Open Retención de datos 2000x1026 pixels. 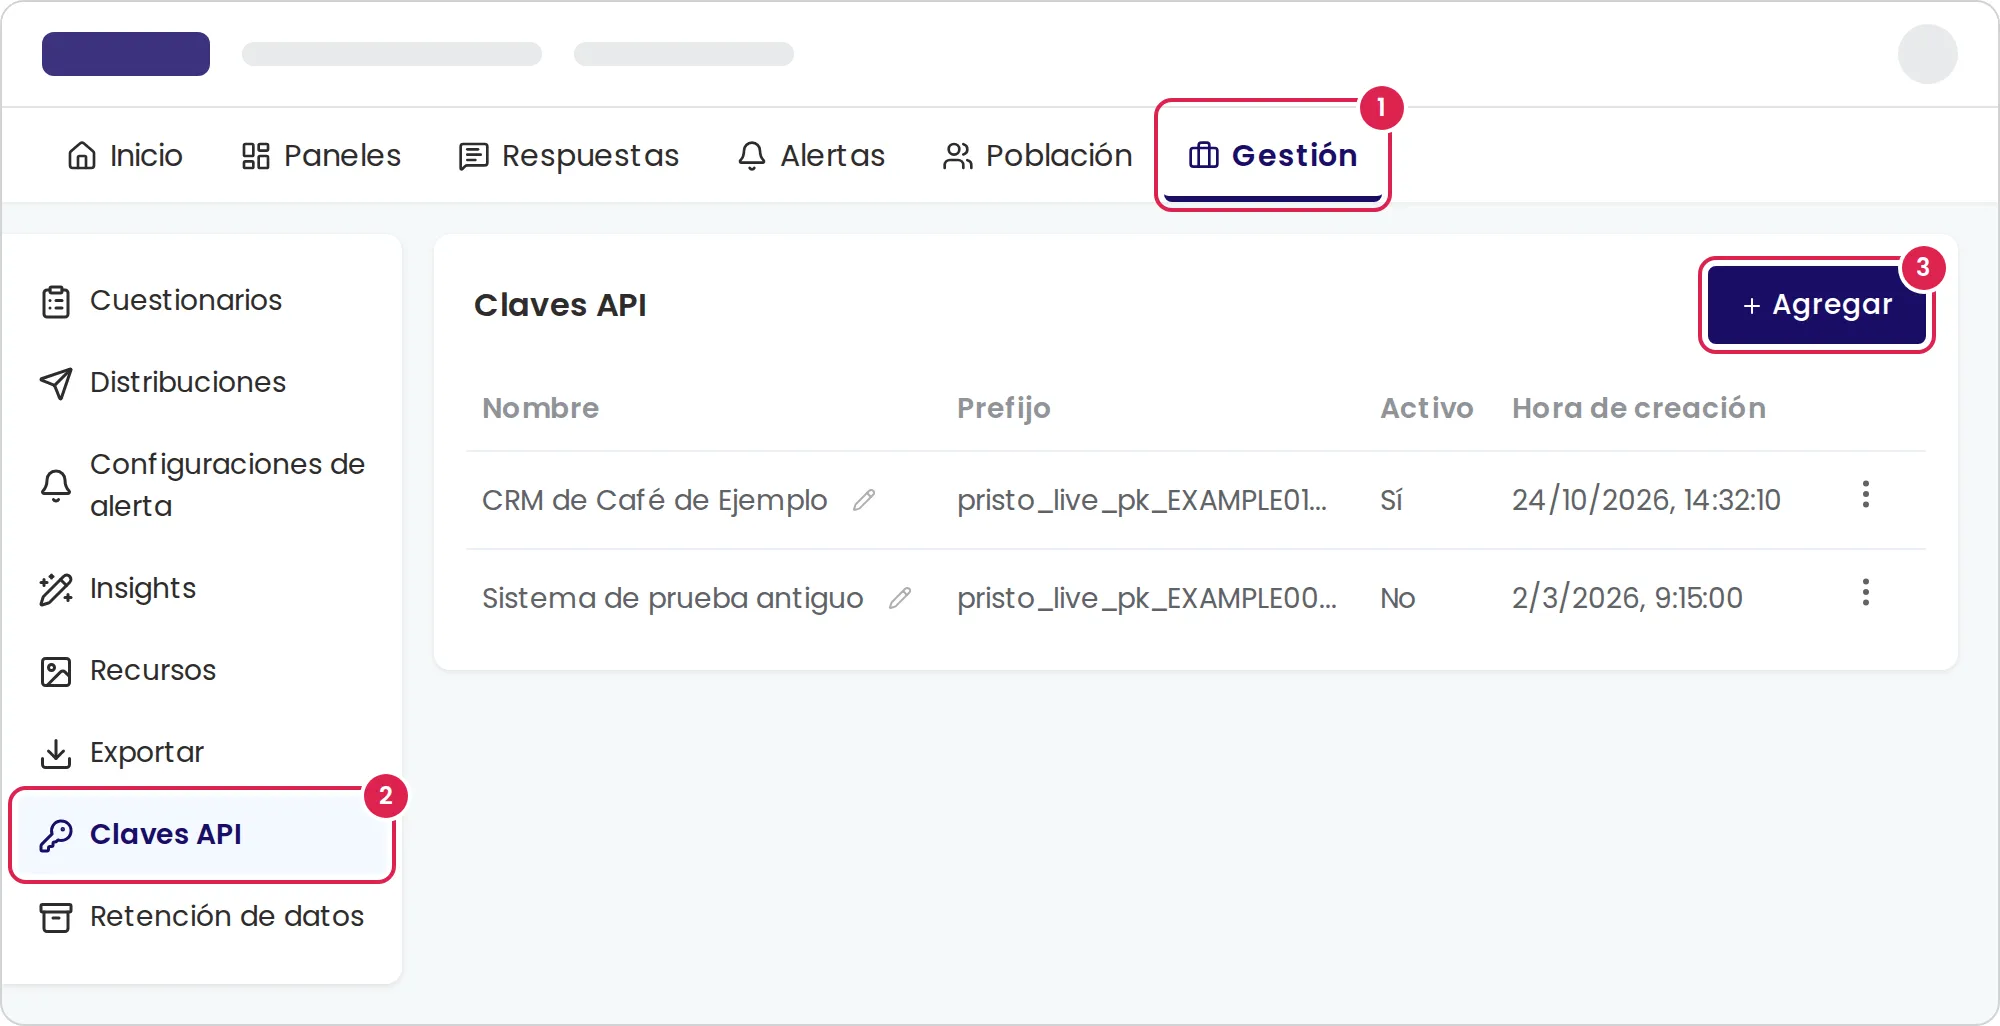tap(202, 916)
